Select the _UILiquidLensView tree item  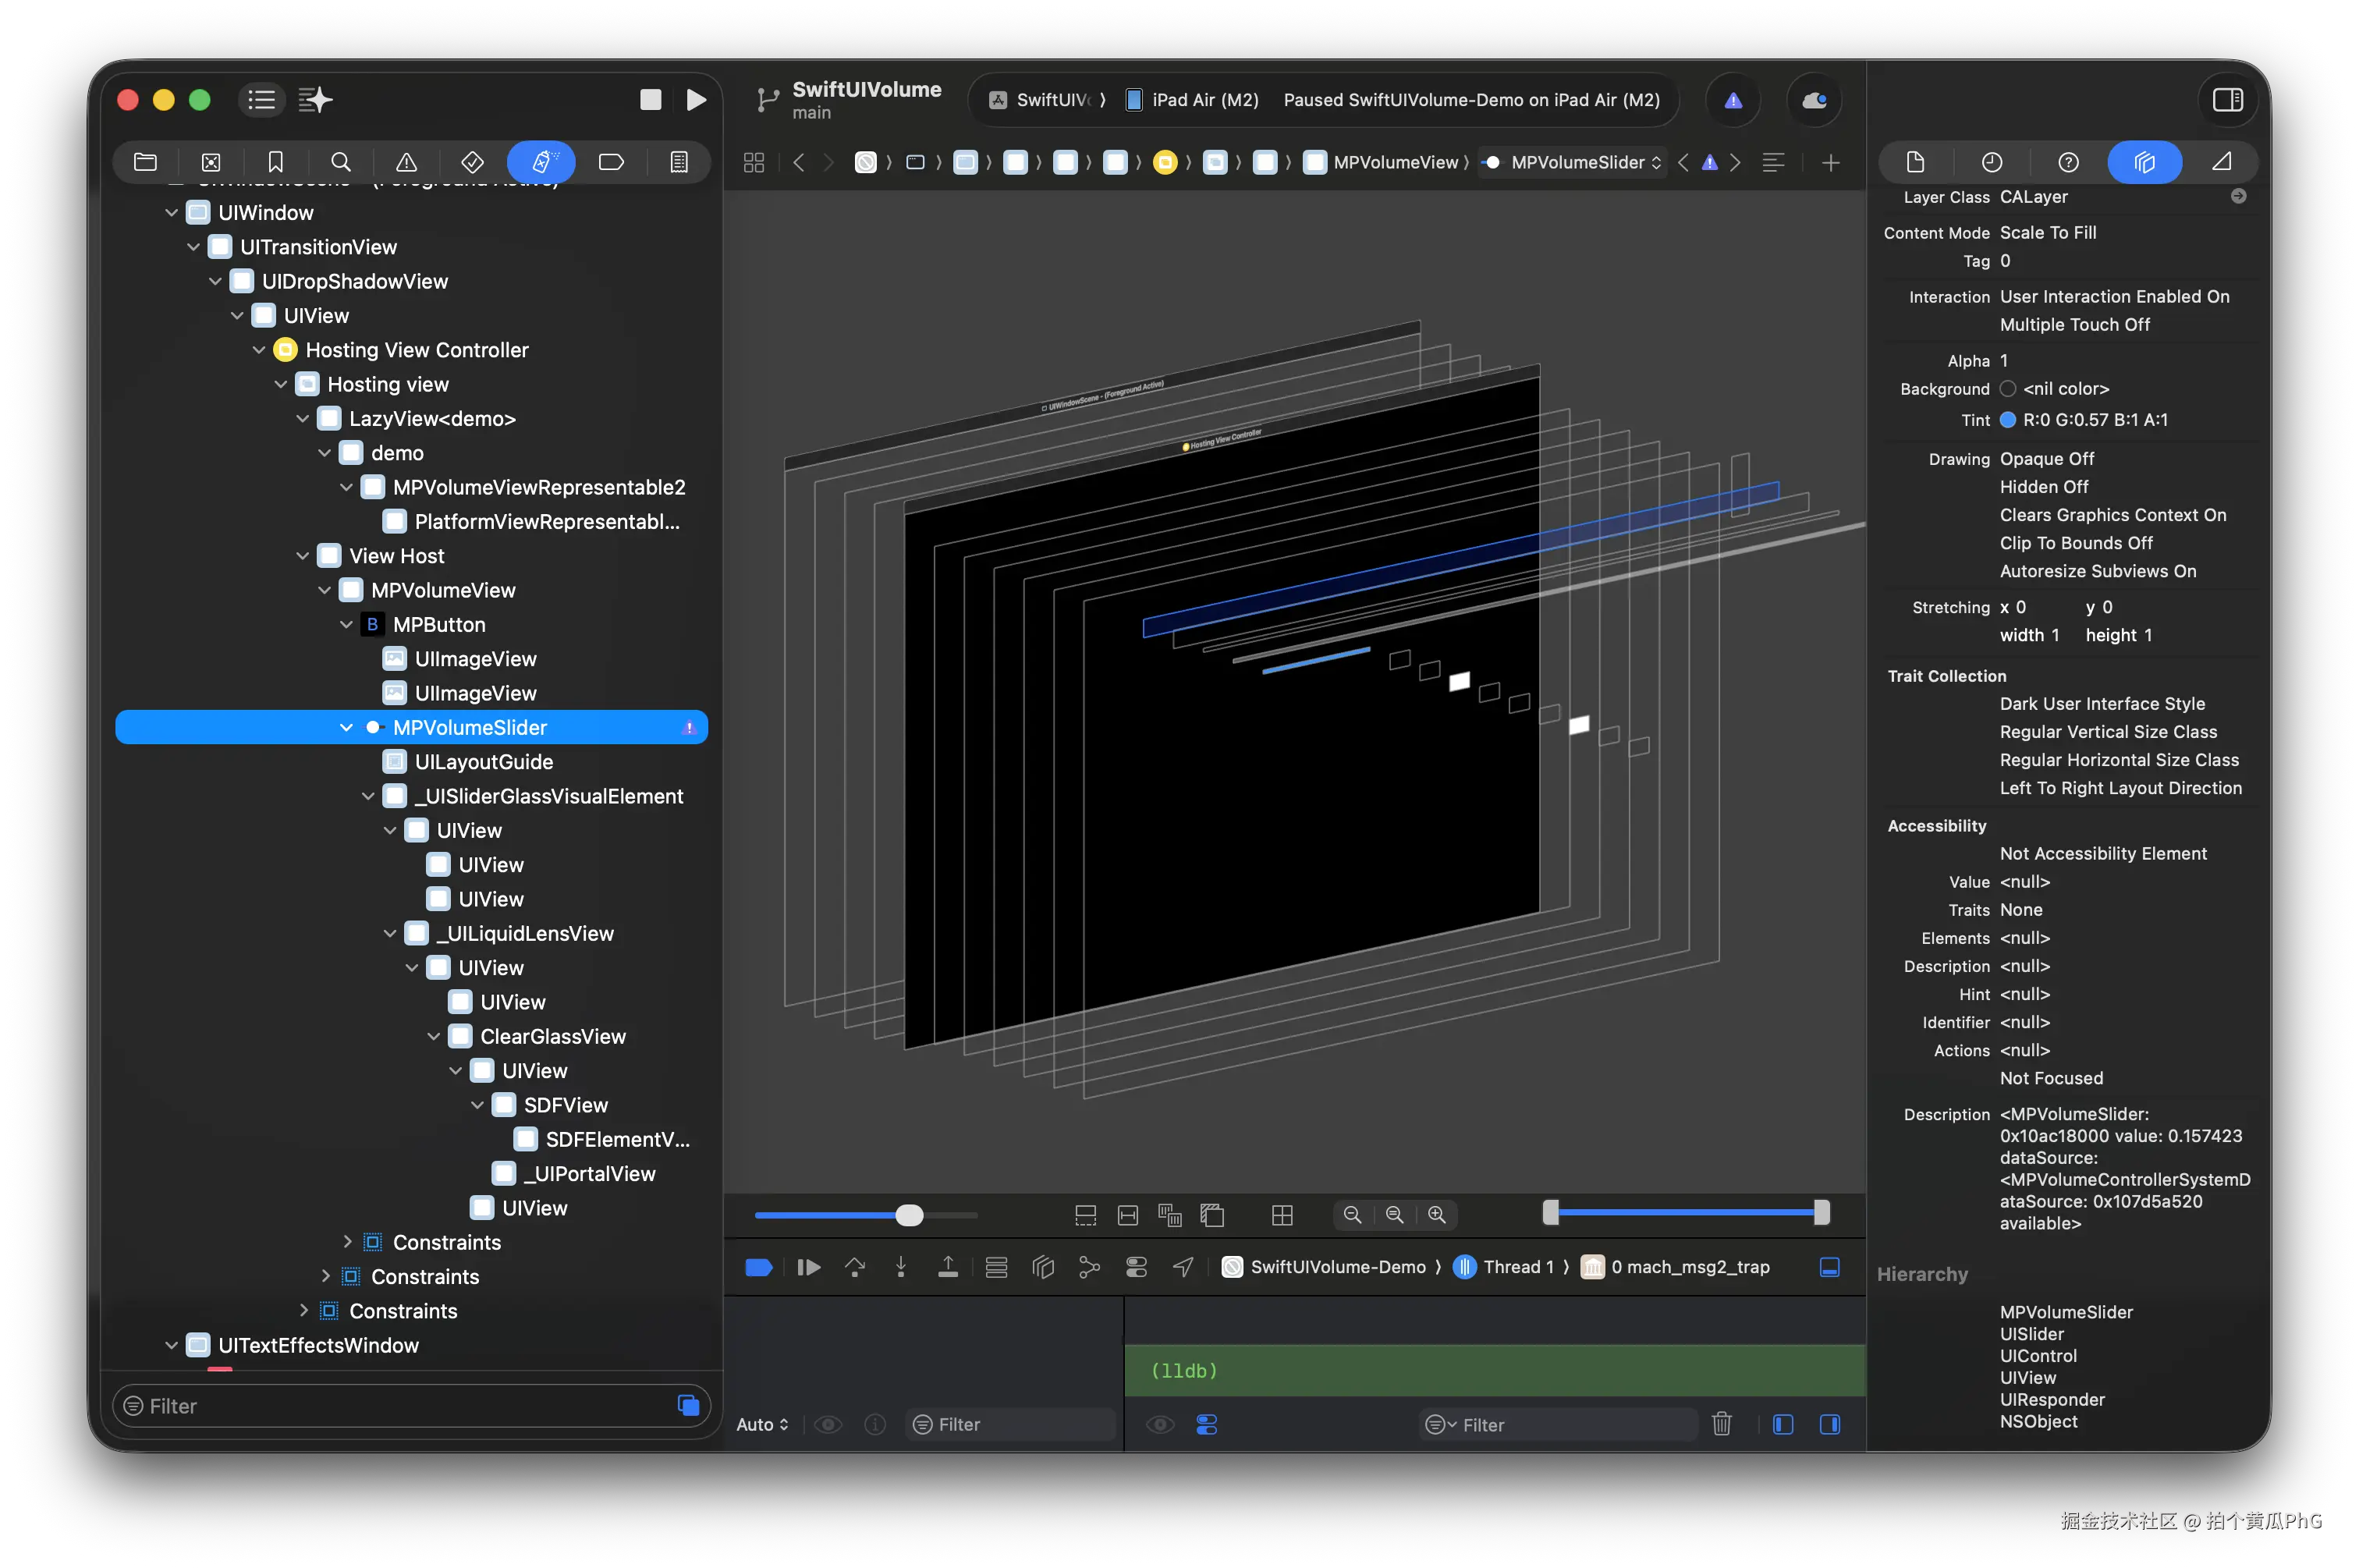coord(529,933)
